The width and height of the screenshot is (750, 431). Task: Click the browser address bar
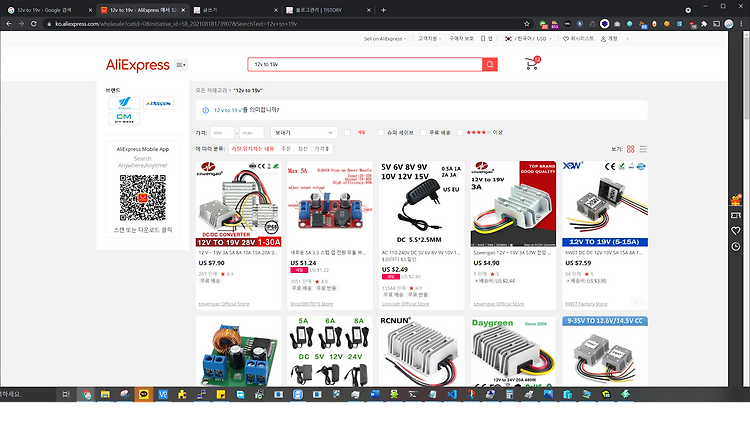285,23
